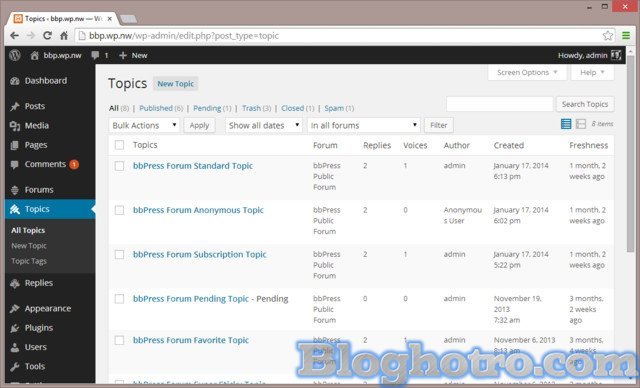Click the Appearance paintbrush icon

(x=15, y=309)
